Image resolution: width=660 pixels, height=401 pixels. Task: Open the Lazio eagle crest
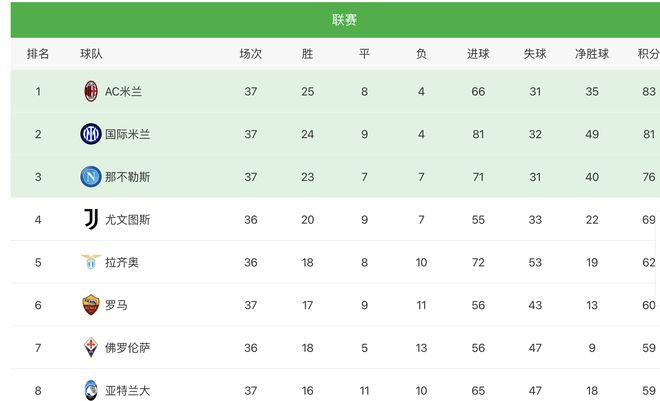(91, 262)
